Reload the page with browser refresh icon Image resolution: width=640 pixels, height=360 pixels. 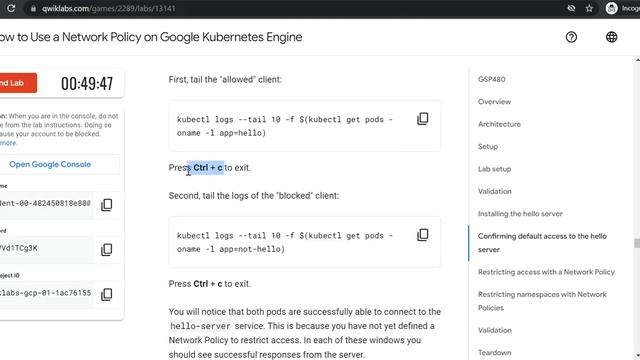pos(11,8)
